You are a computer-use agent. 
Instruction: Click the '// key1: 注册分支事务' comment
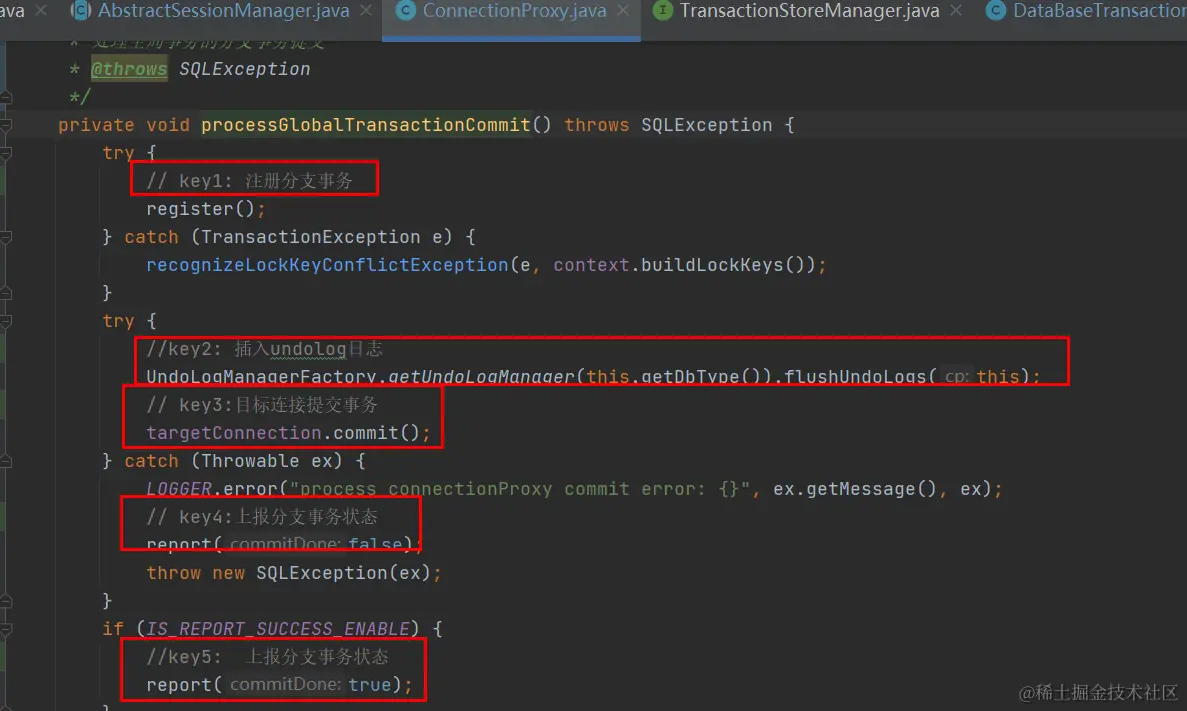click(x=250, y=181)
